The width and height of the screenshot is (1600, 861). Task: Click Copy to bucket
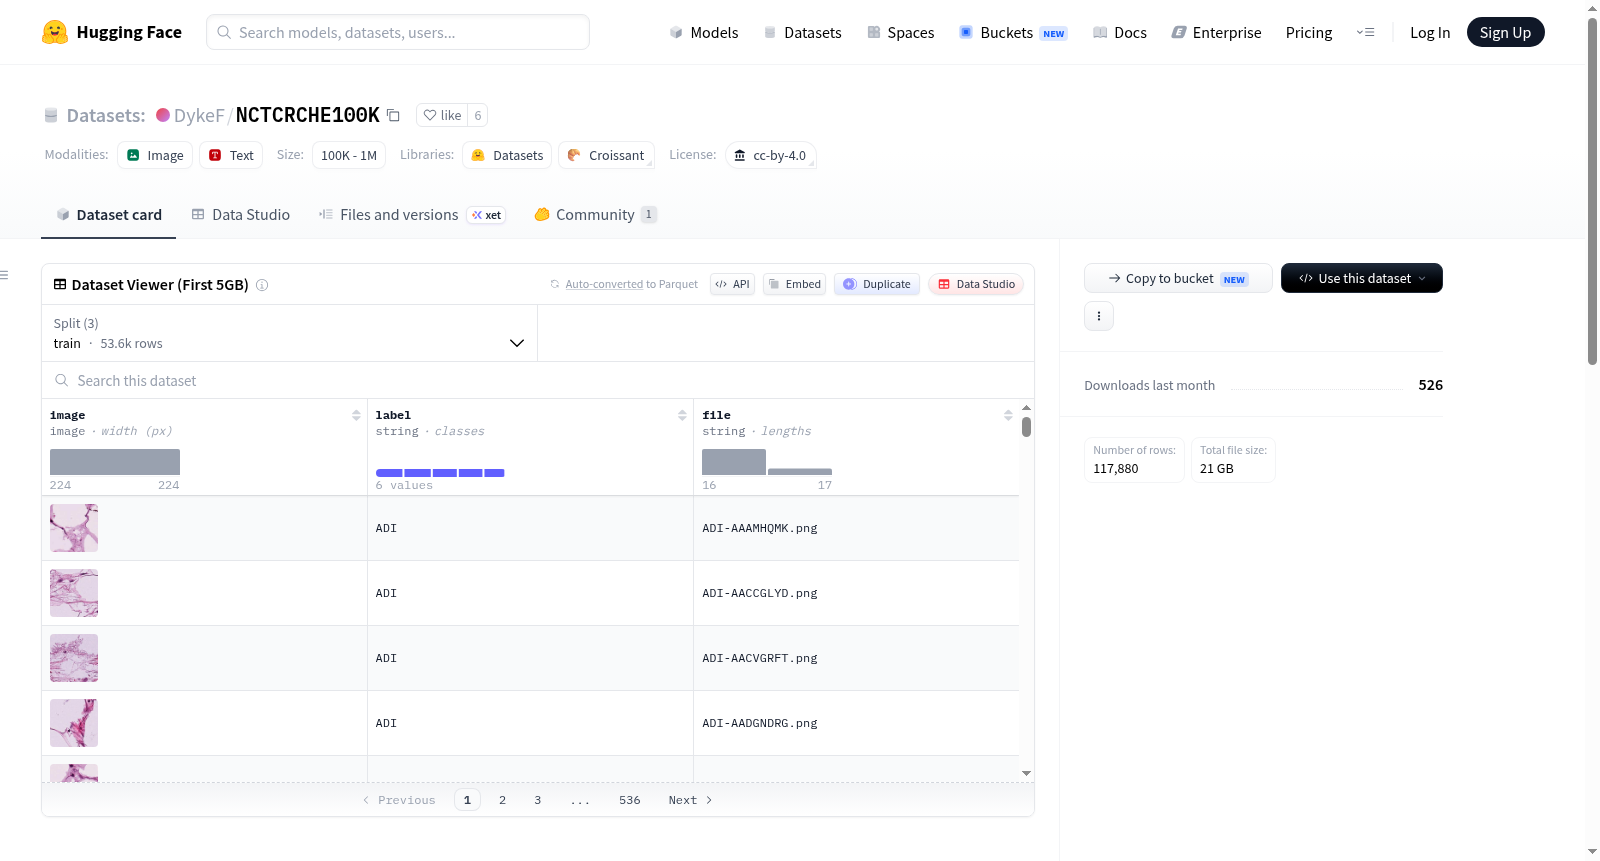pos(1178,278)
